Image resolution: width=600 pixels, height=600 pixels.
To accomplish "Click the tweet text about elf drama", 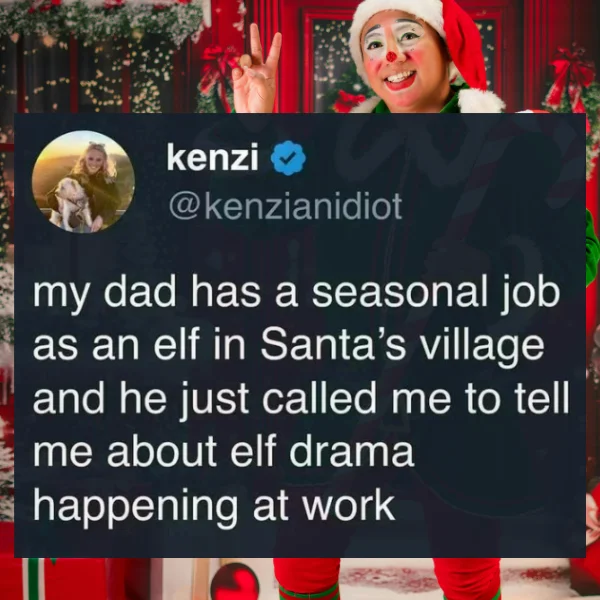I will click(300, 399).
